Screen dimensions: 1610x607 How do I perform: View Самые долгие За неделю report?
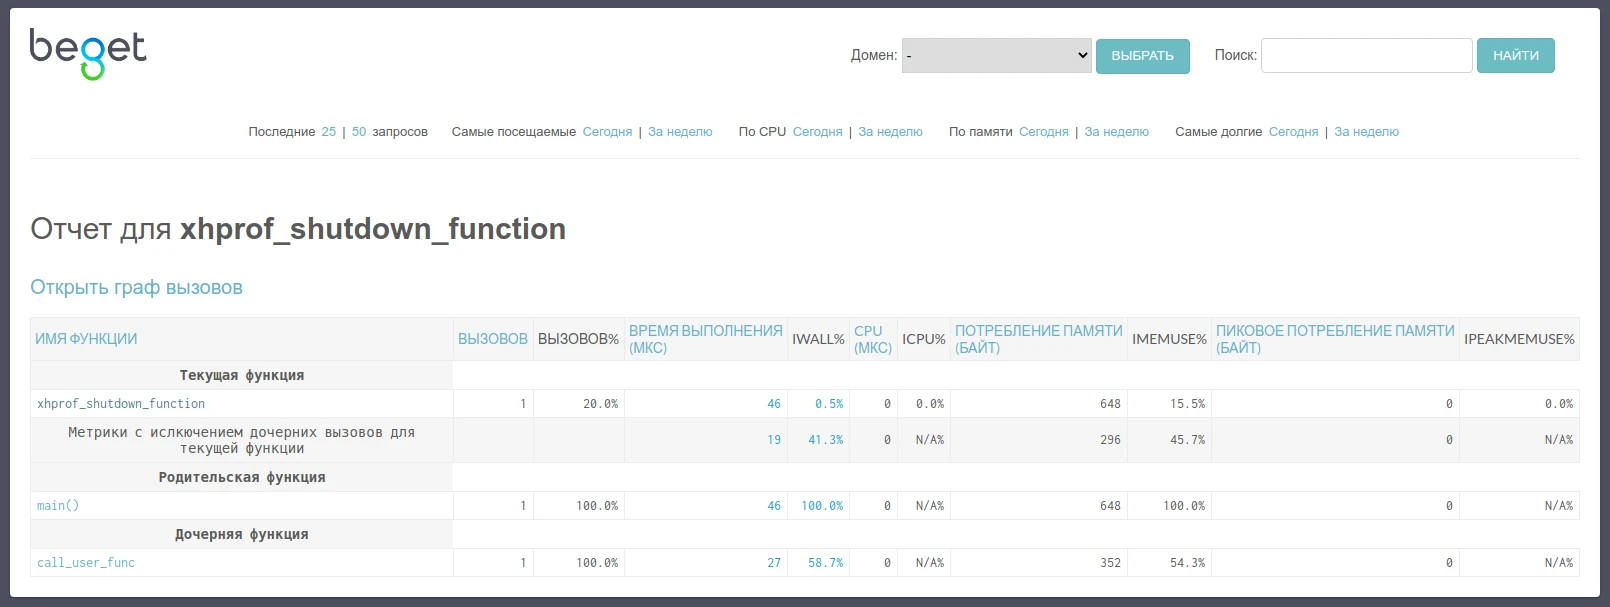click(1366, 132)
